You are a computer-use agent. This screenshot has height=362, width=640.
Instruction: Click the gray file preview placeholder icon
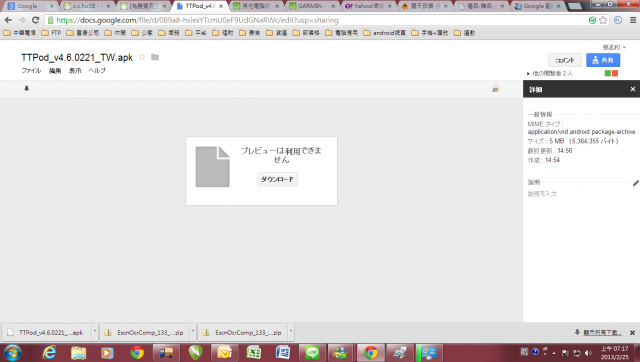[212, 167]
